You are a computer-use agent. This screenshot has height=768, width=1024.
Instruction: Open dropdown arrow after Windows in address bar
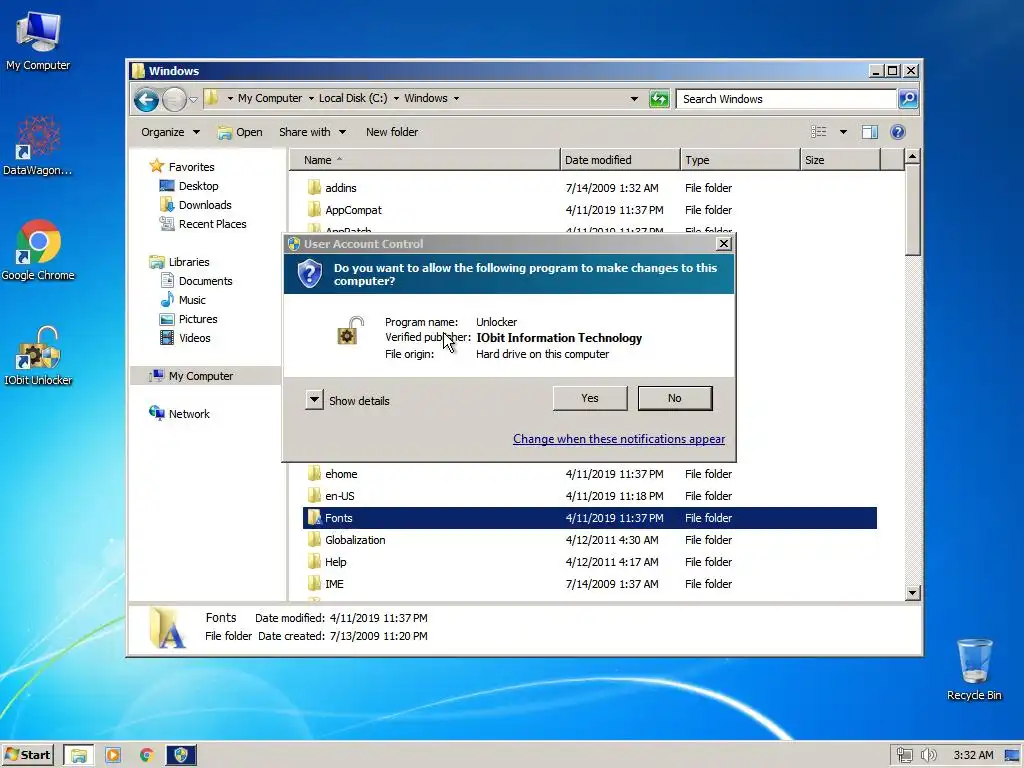[x=456, y=99]
